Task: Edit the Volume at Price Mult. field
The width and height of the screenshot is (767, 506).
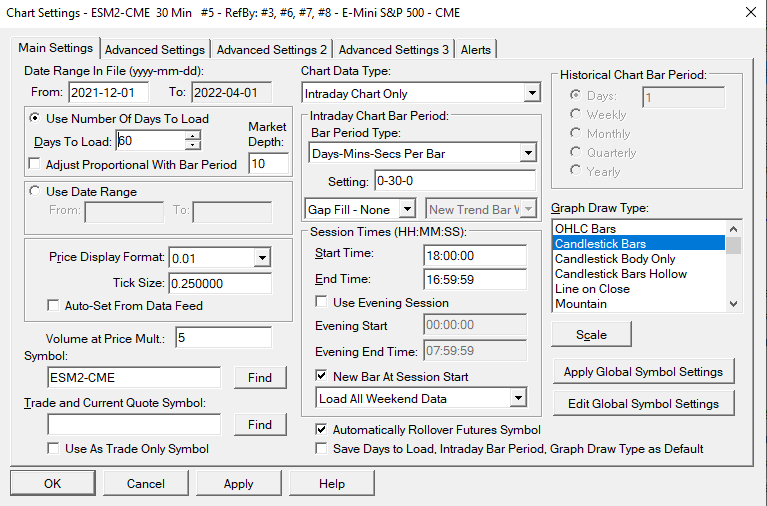Action: click(224, 338)
